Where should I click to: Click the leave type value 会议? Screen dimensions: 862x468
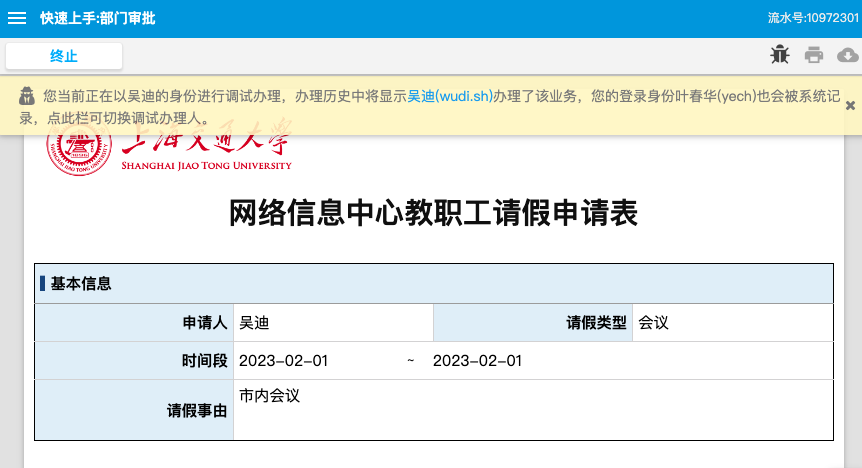click(653, 323)
